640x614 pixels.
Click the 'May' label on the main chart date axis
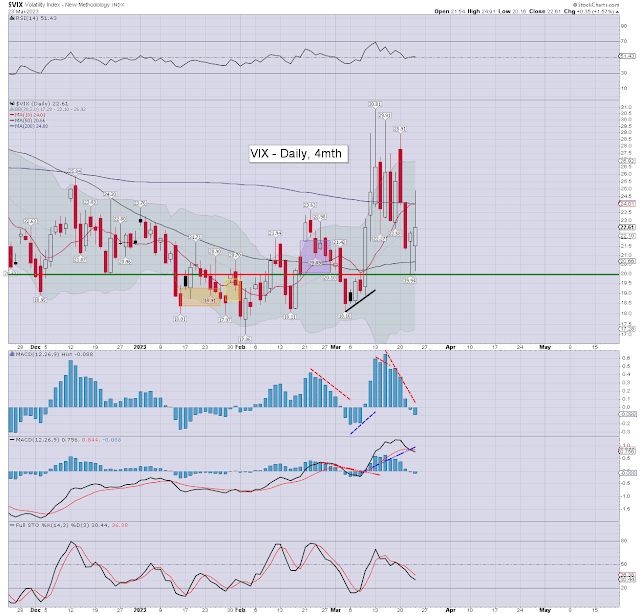[x=545, y=347]
